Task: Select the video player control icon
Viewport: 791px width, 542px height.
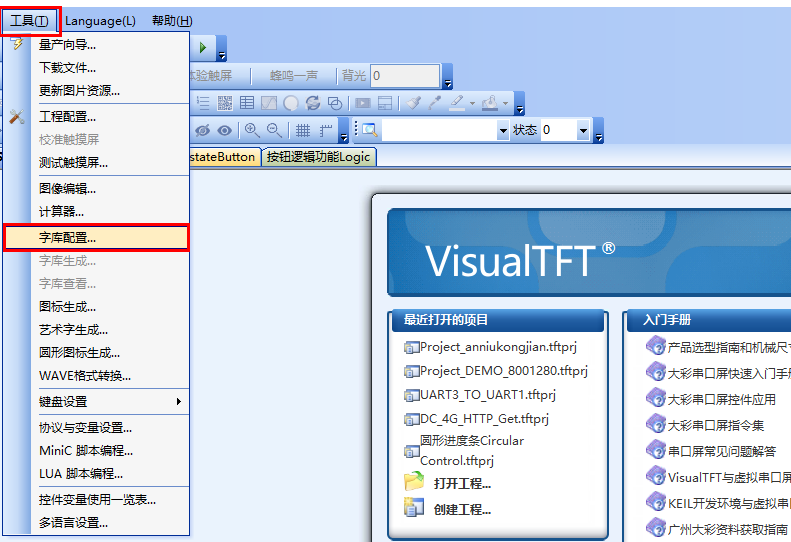Action: coord(363,103)
